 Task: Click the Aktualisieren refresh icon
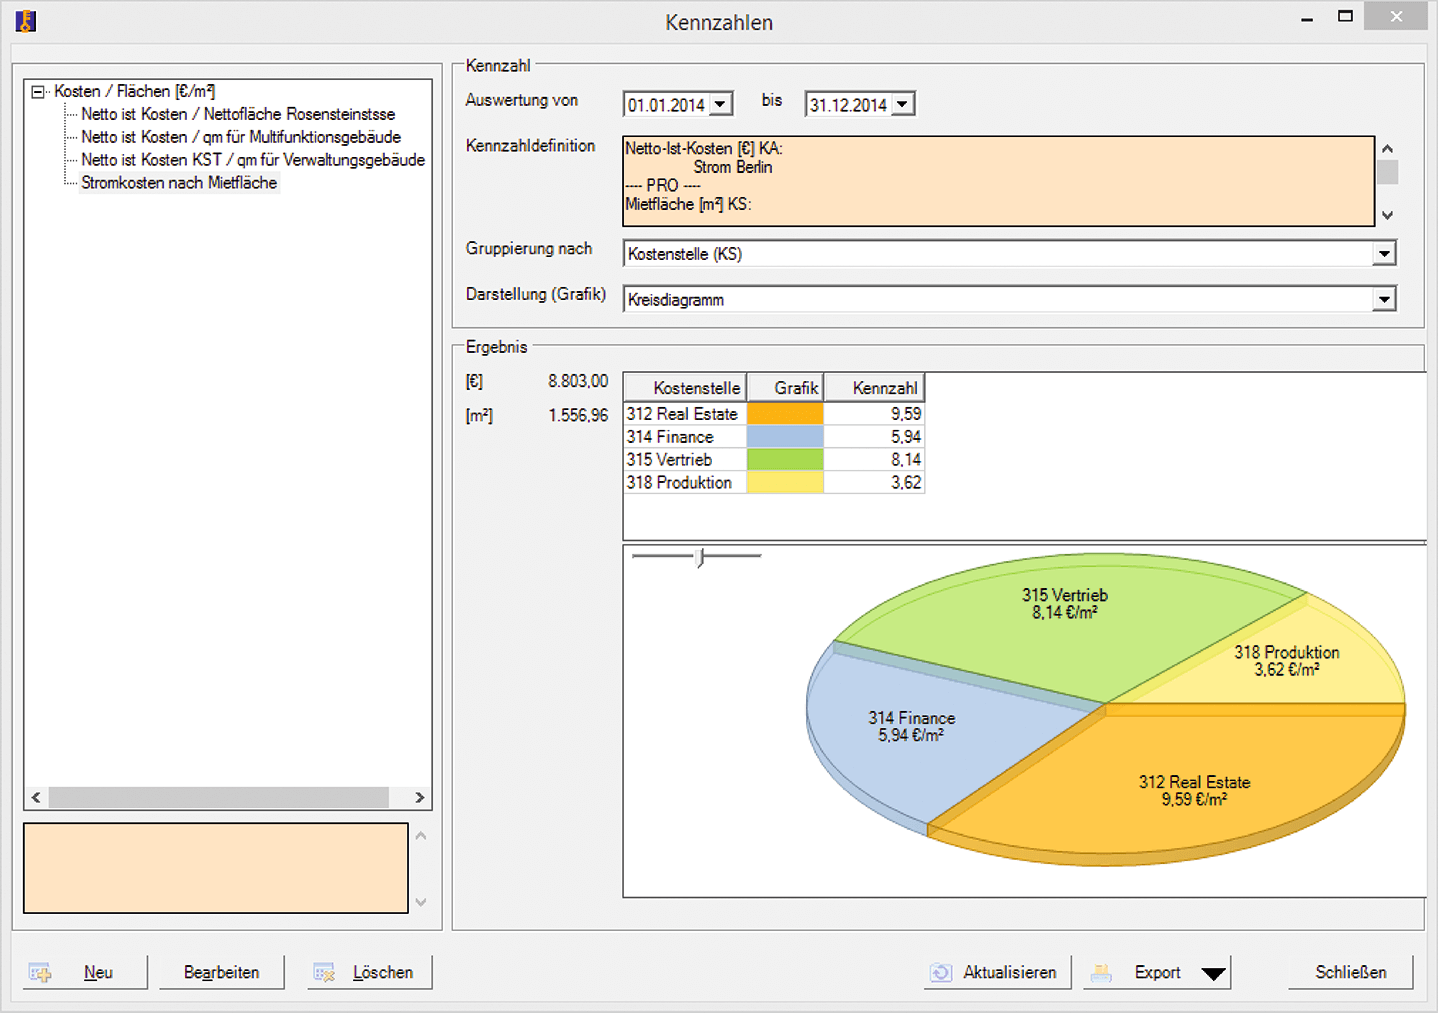pyautogui.click(x=941, y=972)
